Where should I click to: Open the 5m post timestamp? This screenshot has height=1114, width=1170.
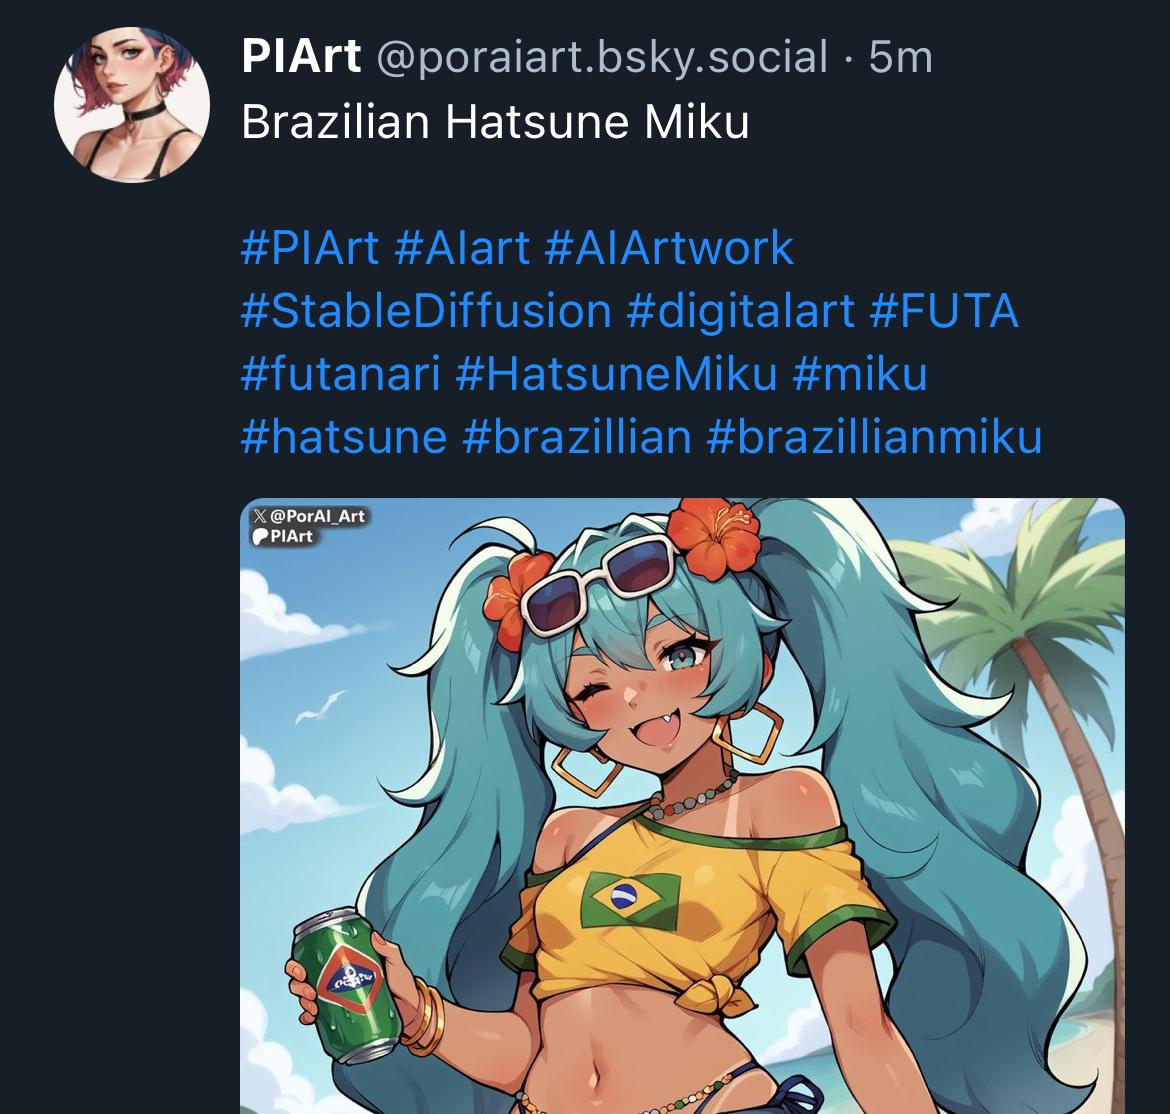coord(901,57)
